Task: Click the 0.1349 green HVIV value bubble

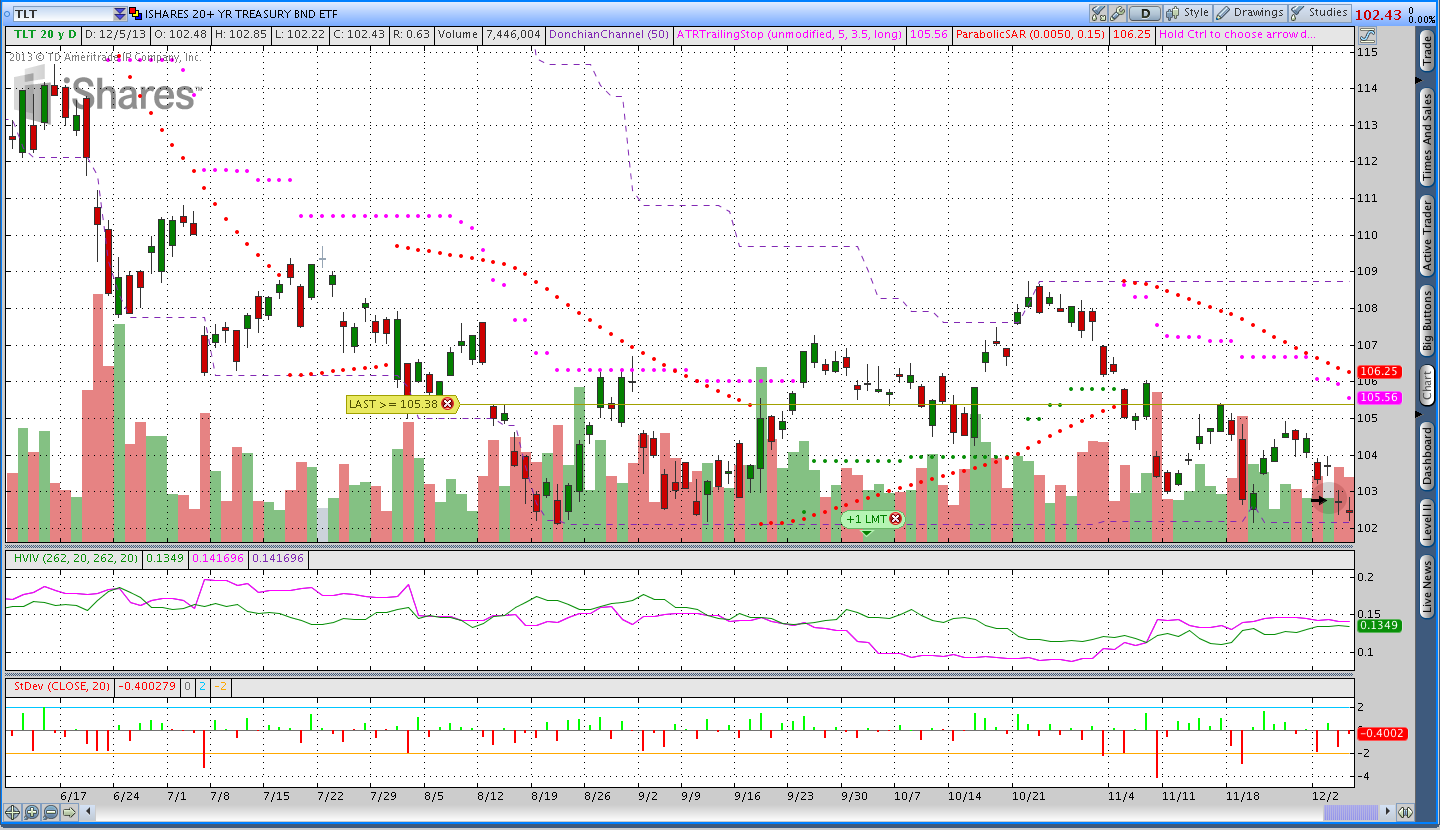Action: pos(1379,626)
